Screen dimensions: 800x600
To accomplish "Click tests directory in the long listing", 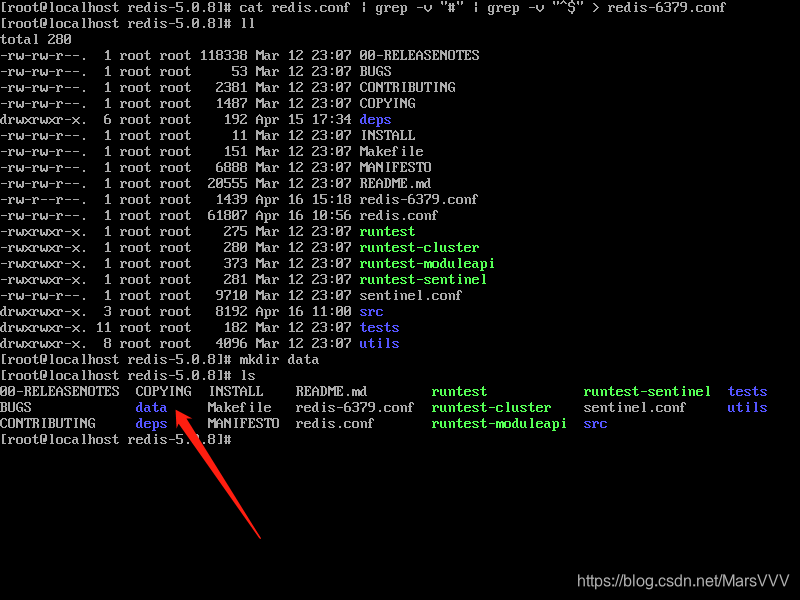I will click(380, 327).
